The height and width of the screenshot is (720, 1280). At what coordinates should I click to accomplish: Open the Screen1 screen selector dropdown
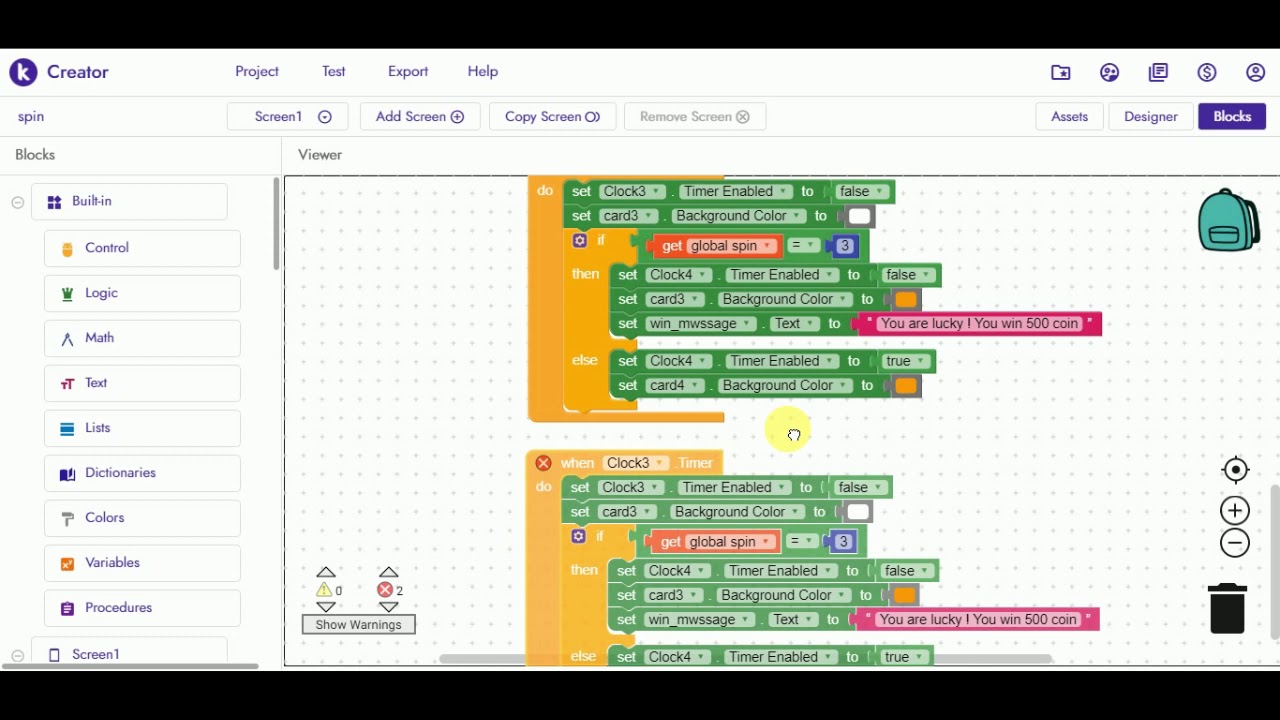[288, 117]
